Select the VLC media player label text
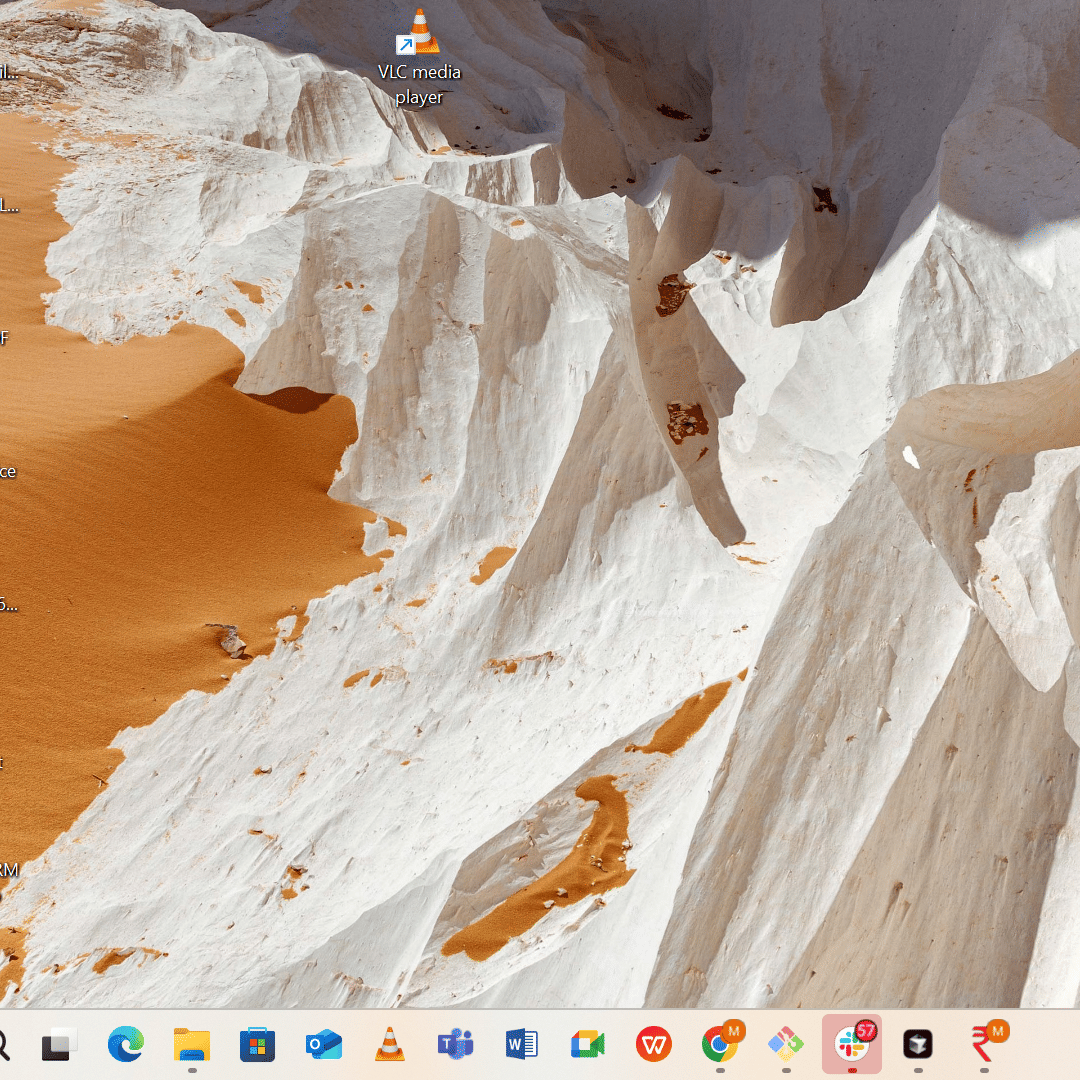Viewport: 1080px width, 1080px height. pos(419,84)
